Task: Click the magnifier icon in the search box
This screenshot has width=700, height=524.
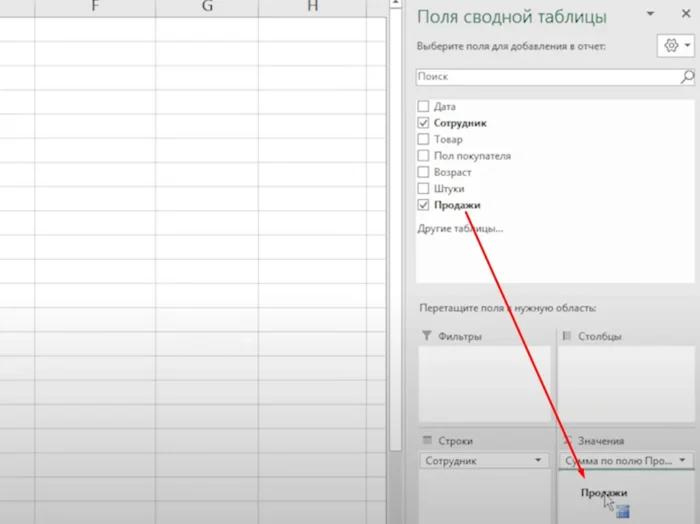Action: tap(687, 77)
